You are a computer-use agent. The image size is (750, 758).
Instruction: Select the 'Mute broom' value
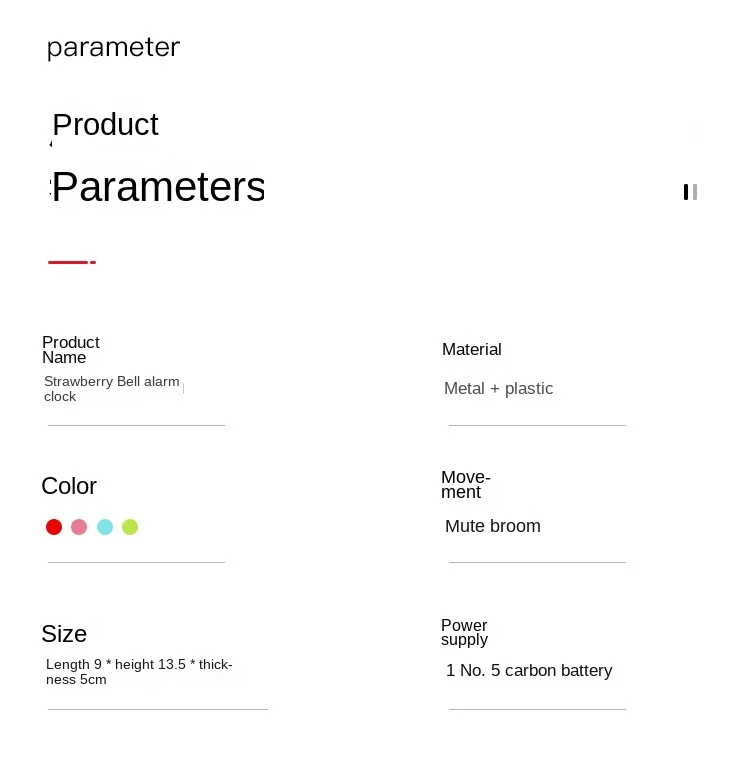click(x=493, y=526)
